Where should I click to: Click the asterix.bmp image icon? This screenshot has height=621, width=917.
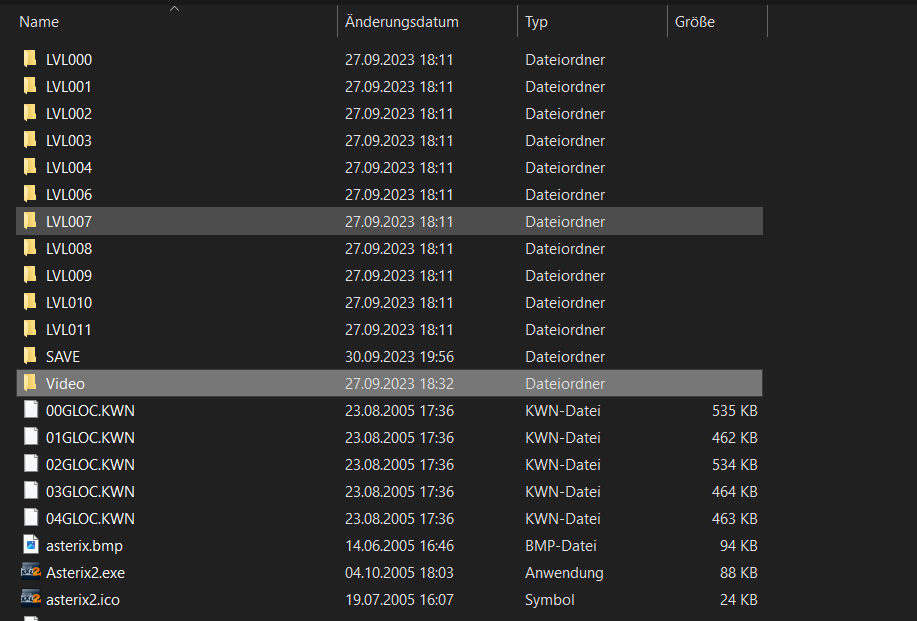(31, 545)
